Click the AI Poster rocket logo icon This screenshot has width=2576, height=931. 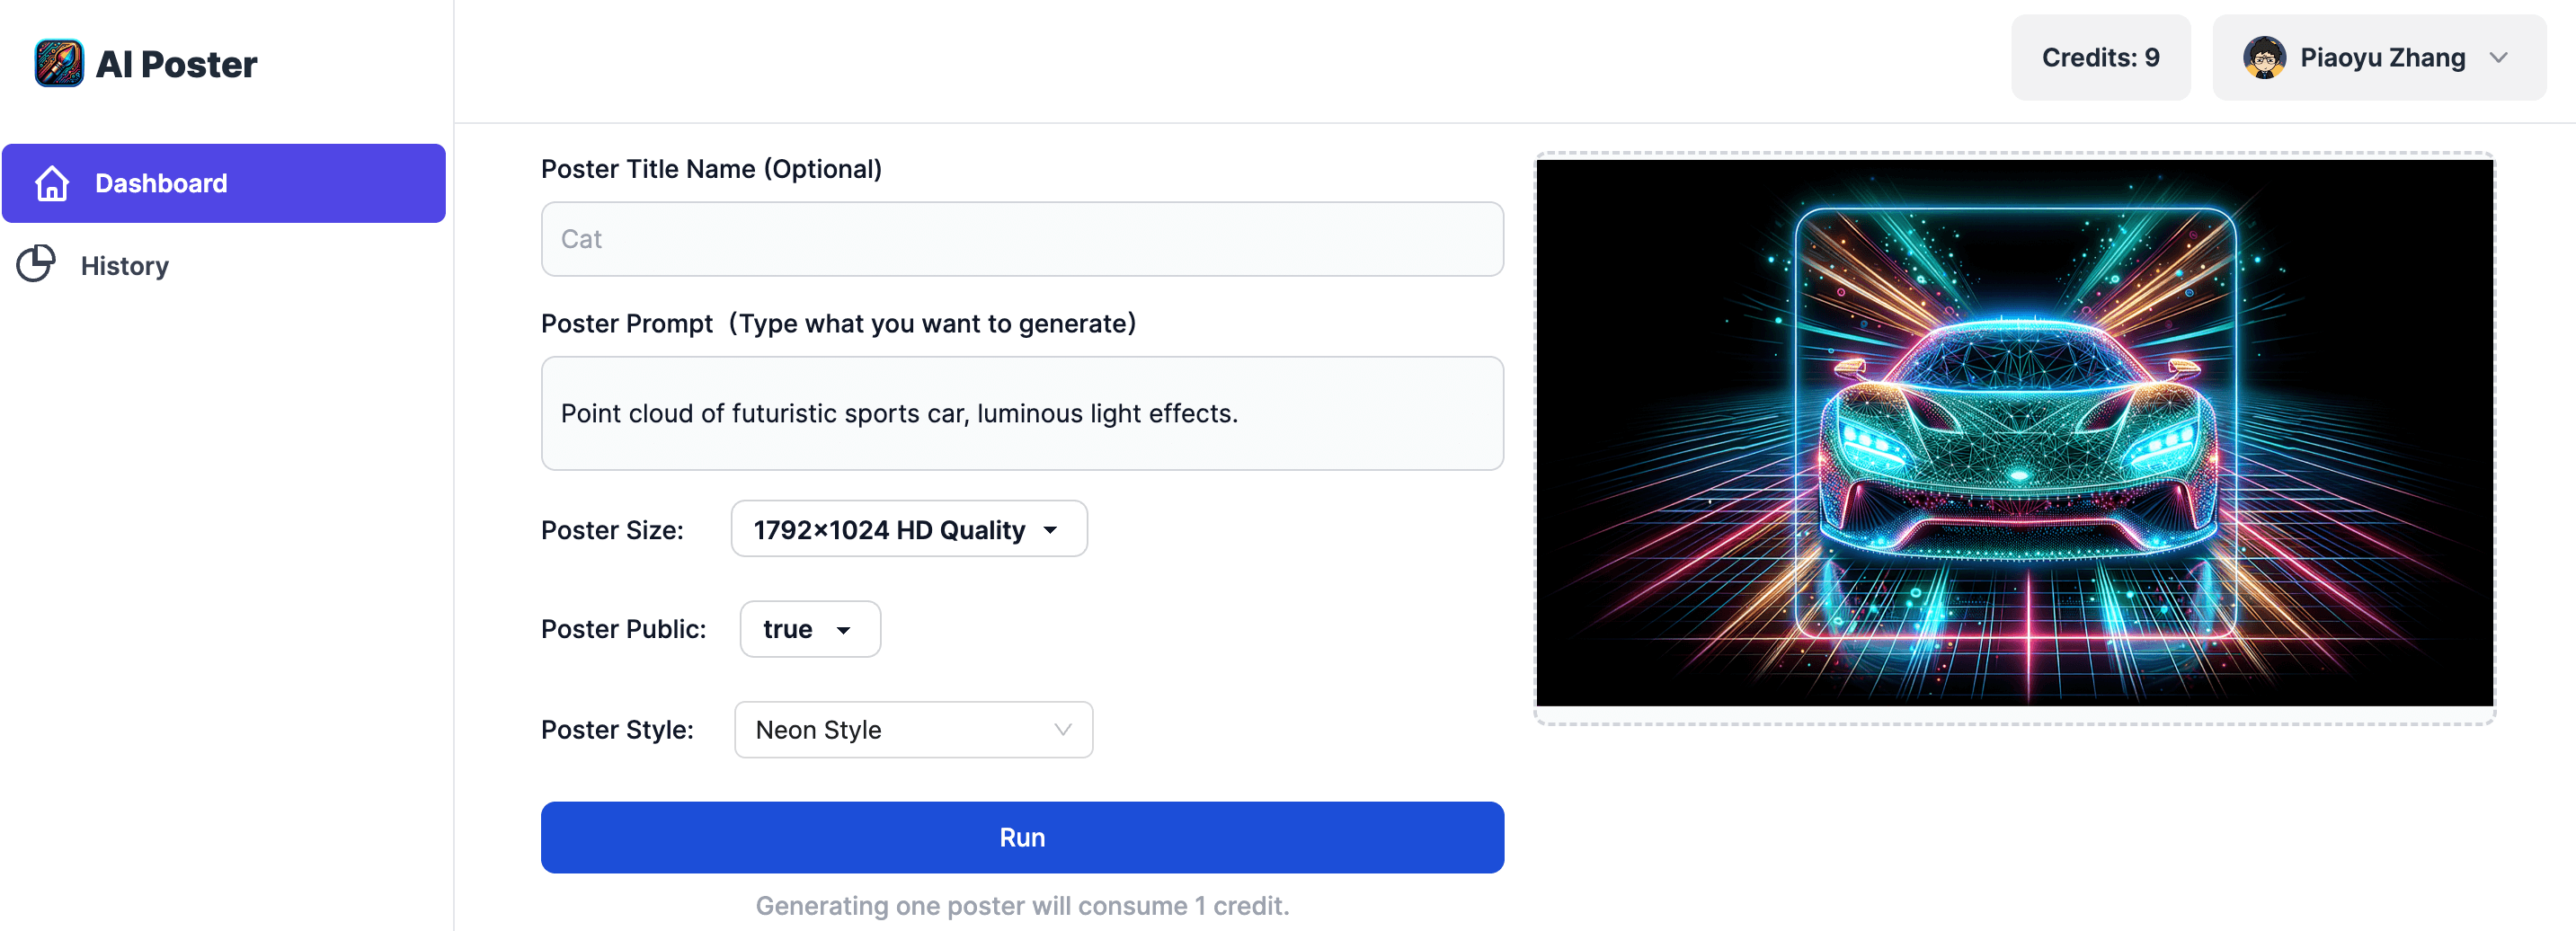59,63
